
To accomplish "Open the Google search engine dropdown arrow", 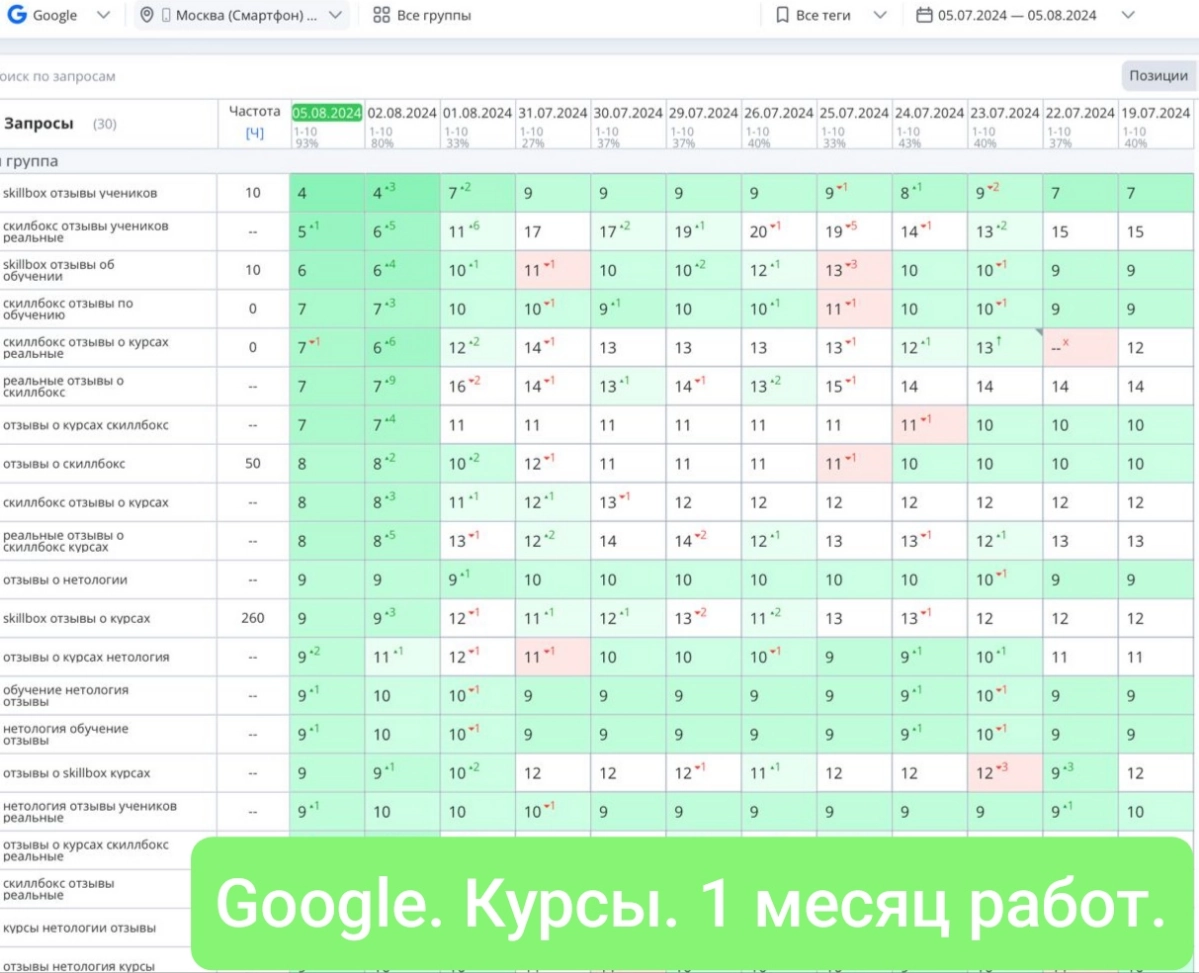I will [103, 15].
